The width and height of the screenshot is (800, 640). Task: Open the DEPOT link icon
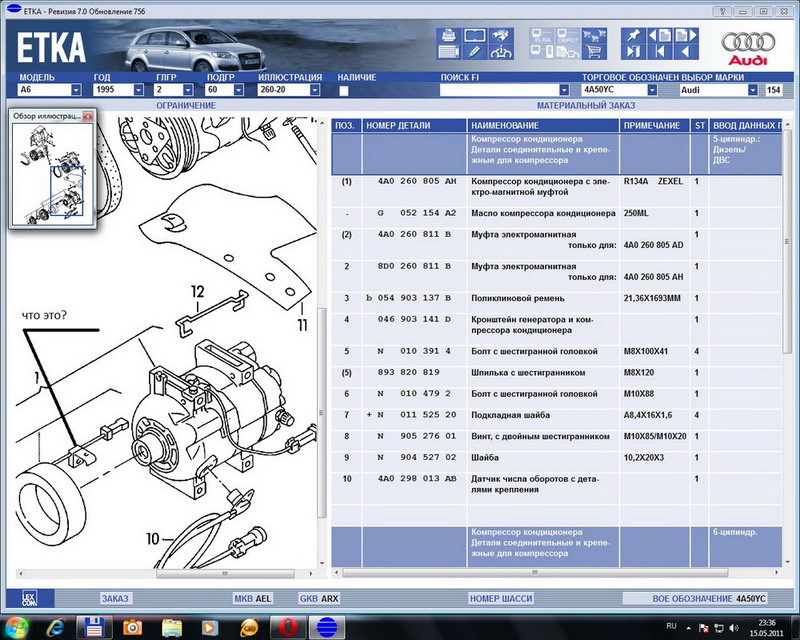pos(567,35)
